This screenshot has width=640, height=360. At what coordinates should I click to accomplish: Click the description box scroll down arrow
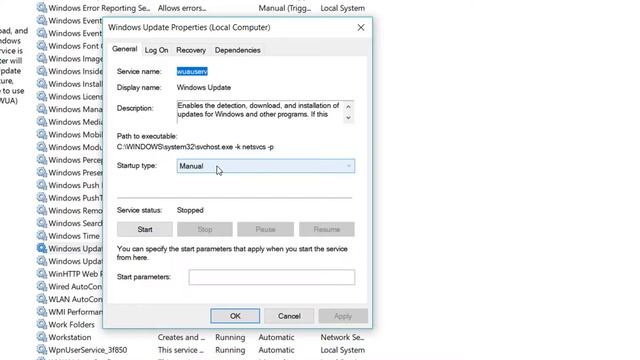click(348, 118)
